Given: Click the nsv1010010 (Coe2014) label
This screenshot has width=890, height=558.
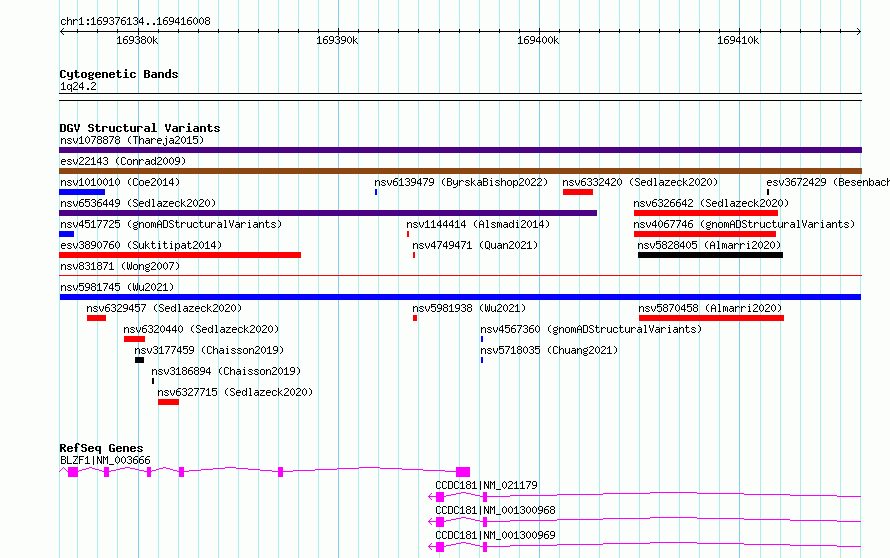Looking at the screenshot, I should (120, 182).
